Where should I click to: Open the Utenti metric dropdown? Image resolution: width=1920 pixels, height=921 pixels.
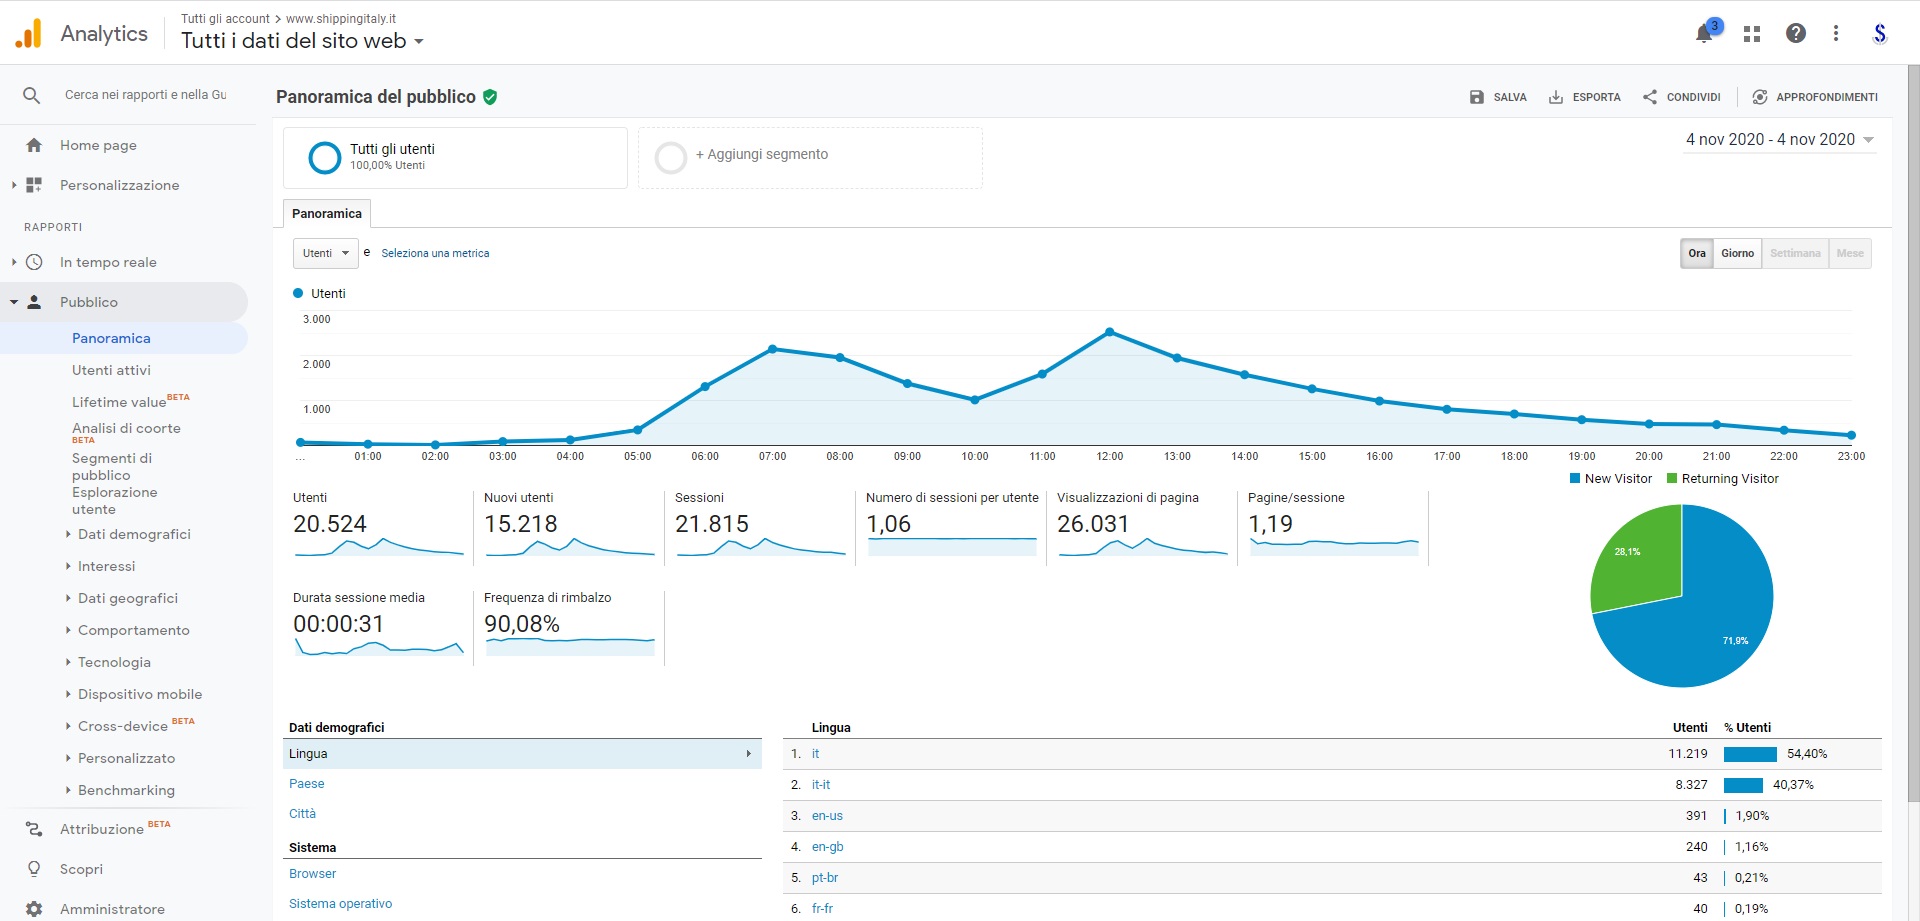[325, 254]
